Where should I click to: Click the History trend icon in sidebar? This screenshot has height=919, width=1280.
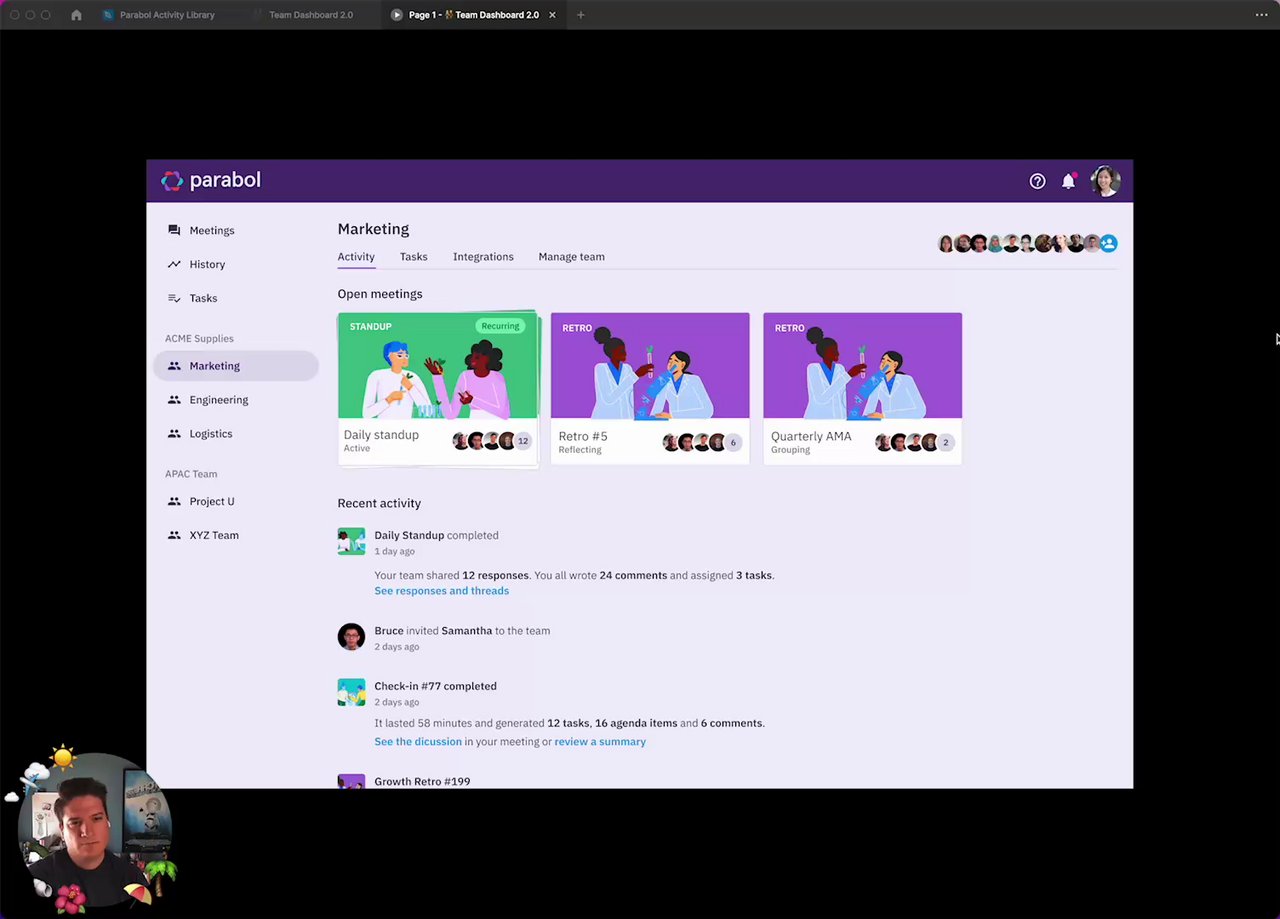click(x=174, y=264)
